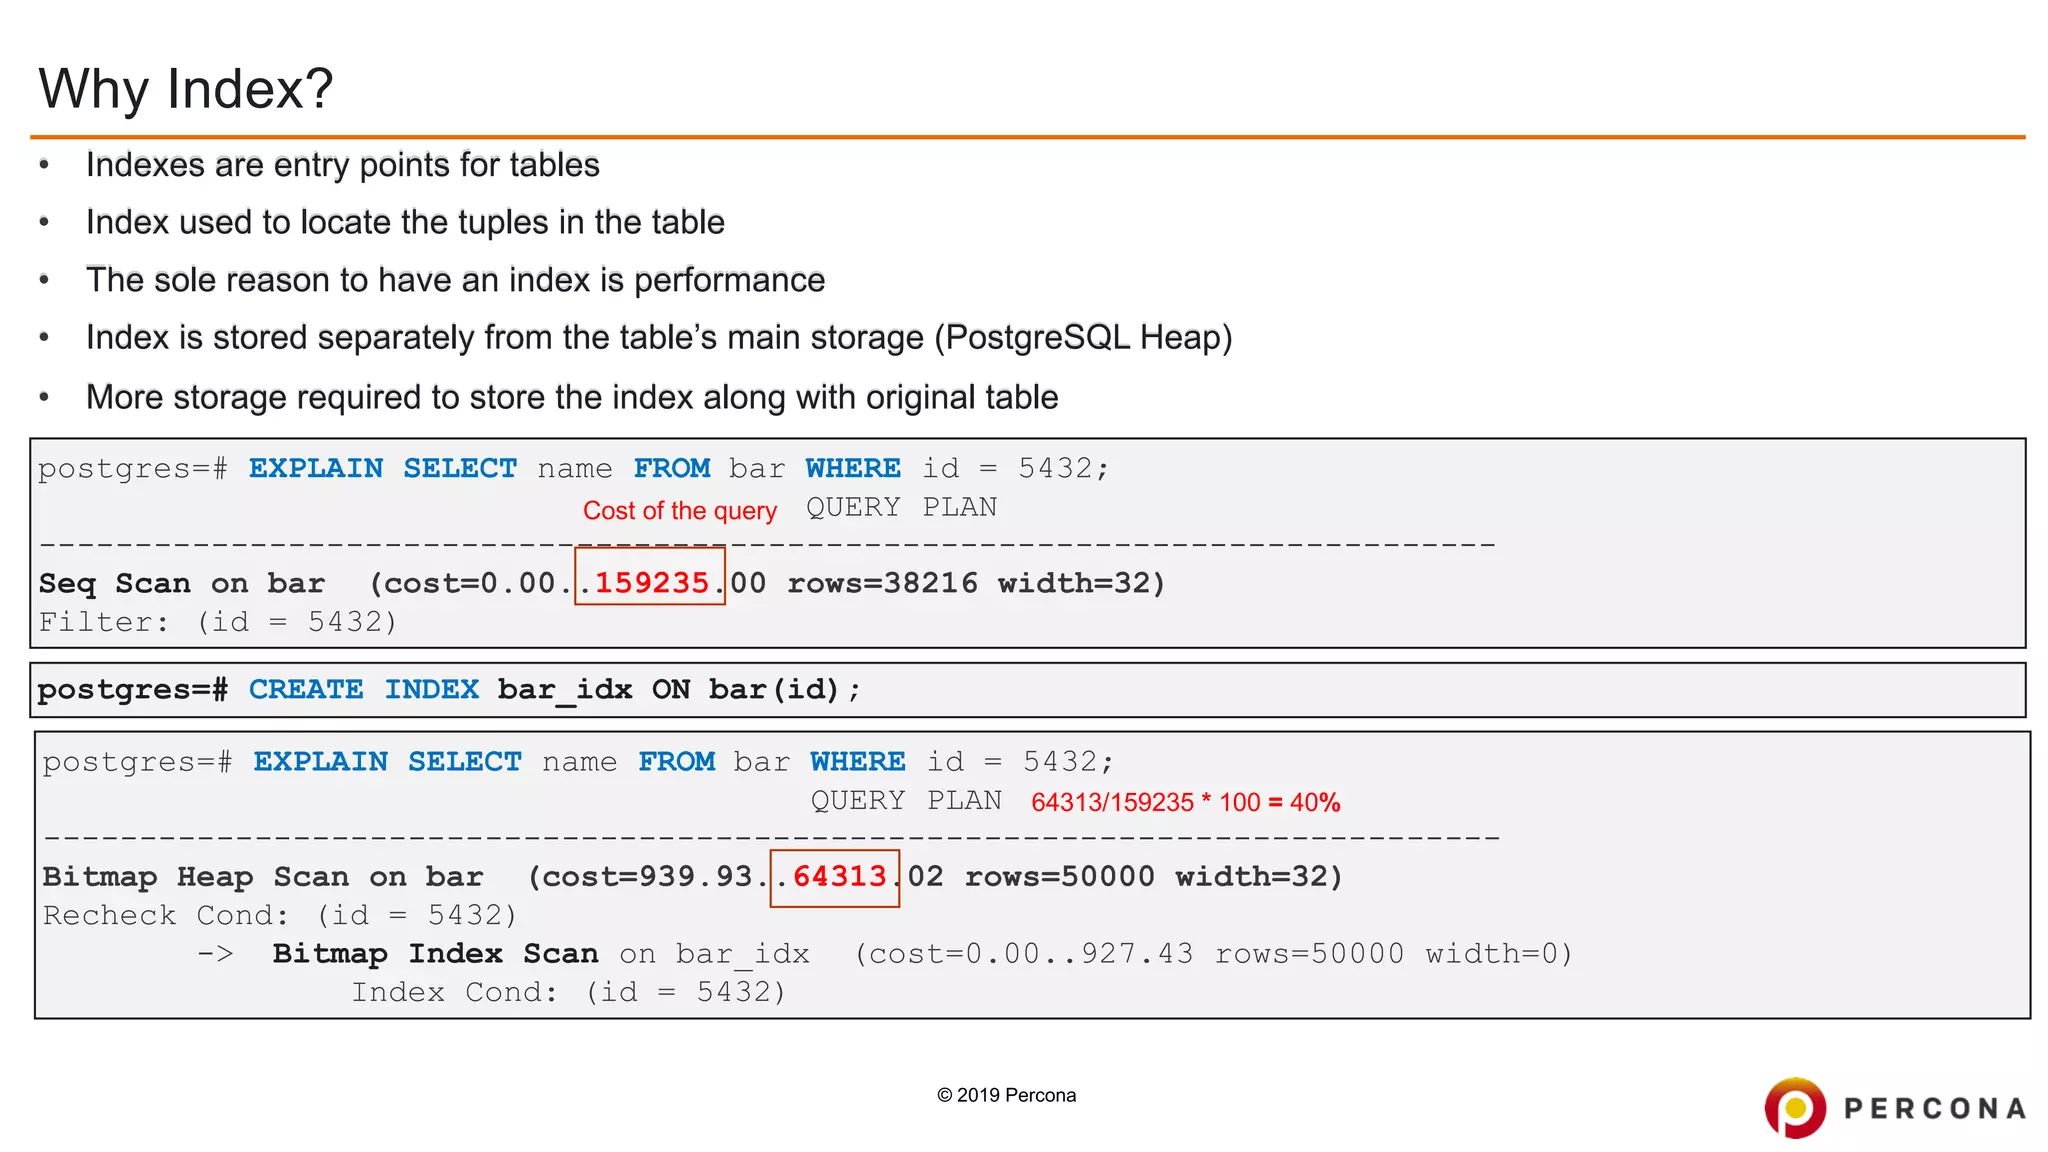Click bullet 'Indexes are entry points for tables'

coord(342,165)
